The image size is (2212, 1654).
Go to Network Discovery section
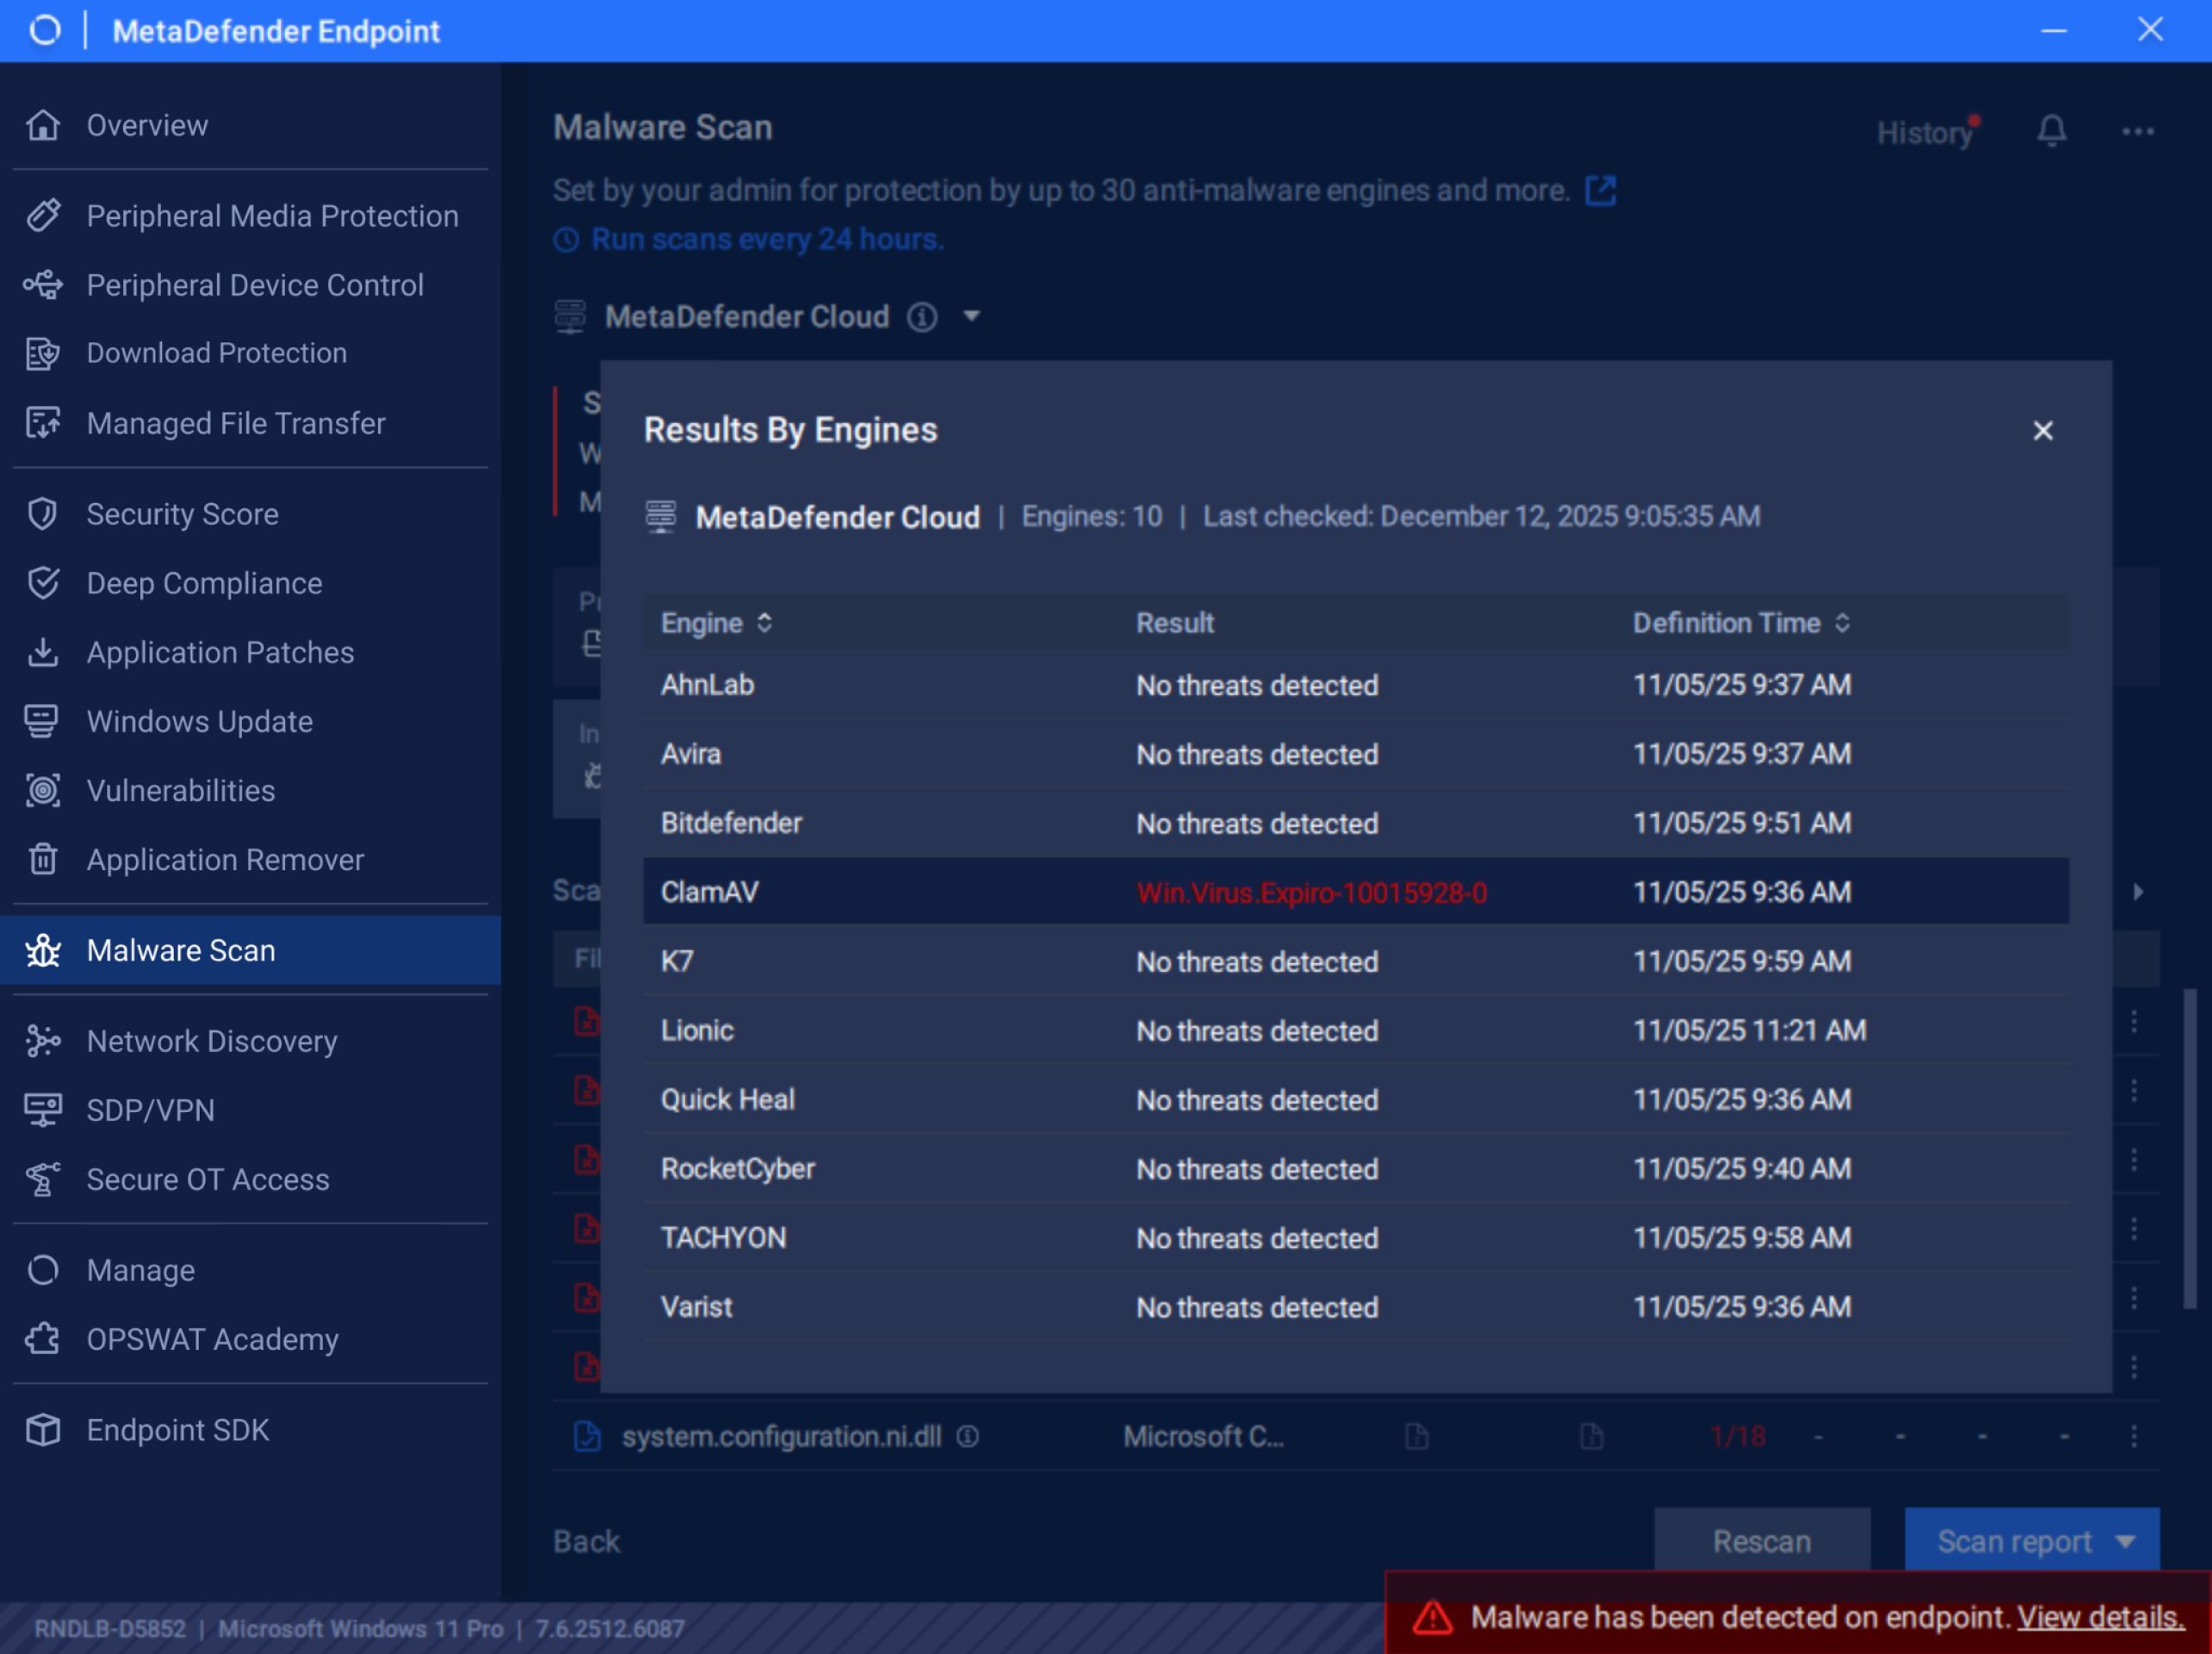pos(212,1041)
